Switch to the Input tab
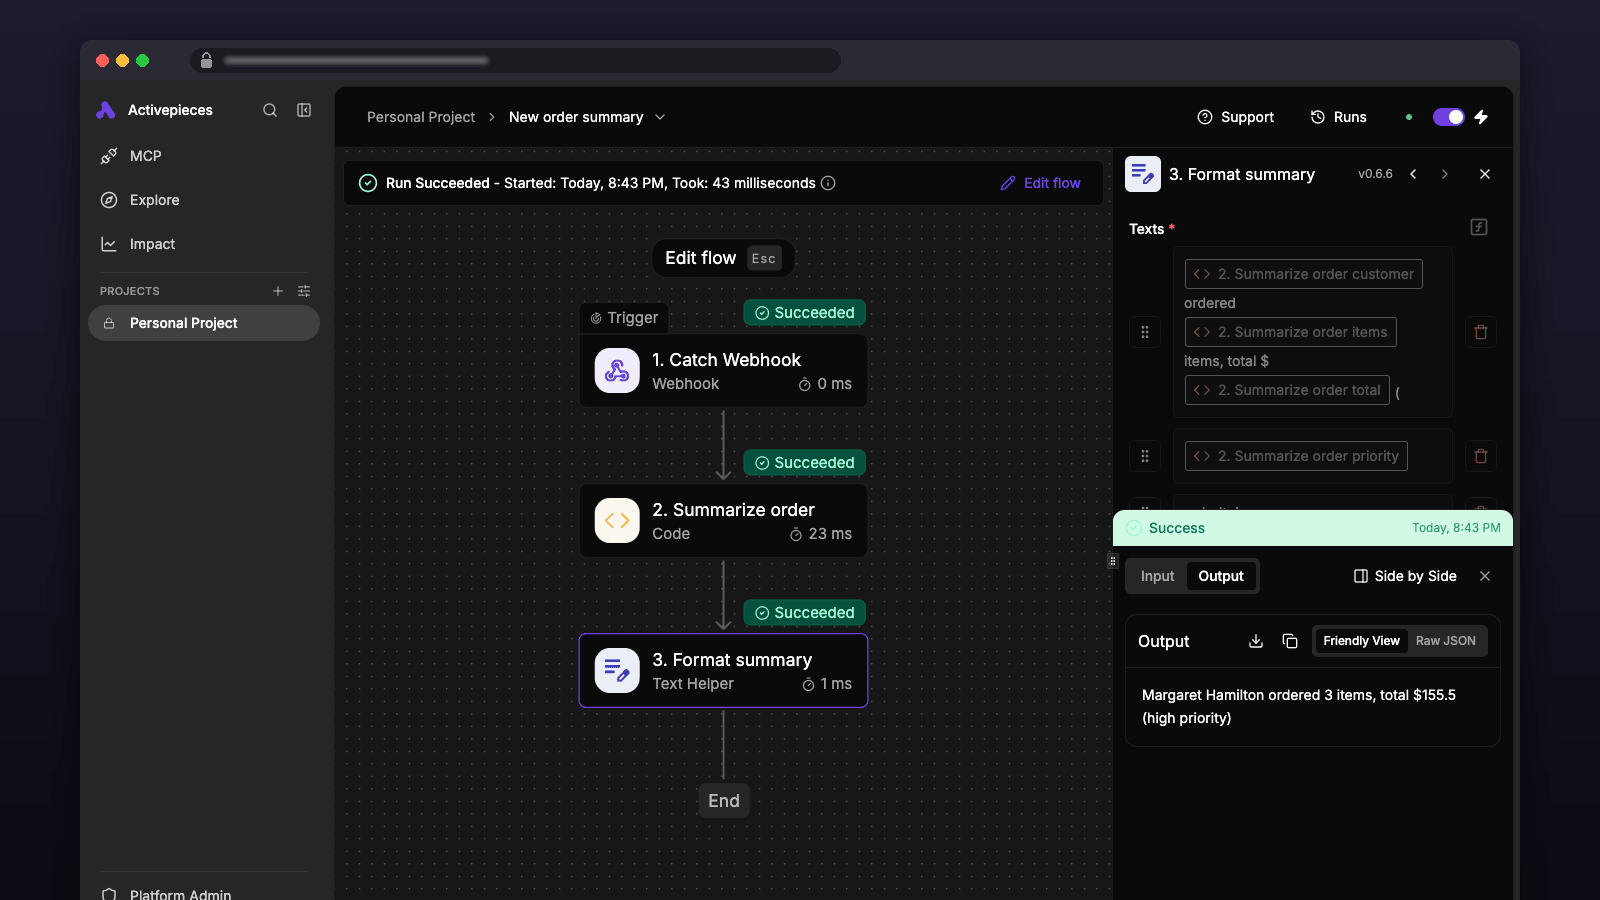 coord(1157,576)
